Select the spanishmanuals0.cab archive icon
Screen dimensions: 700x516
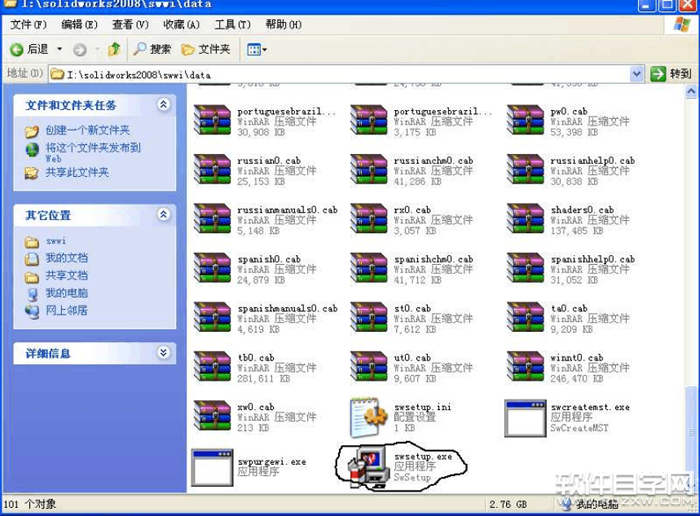[x=212, y=318]
